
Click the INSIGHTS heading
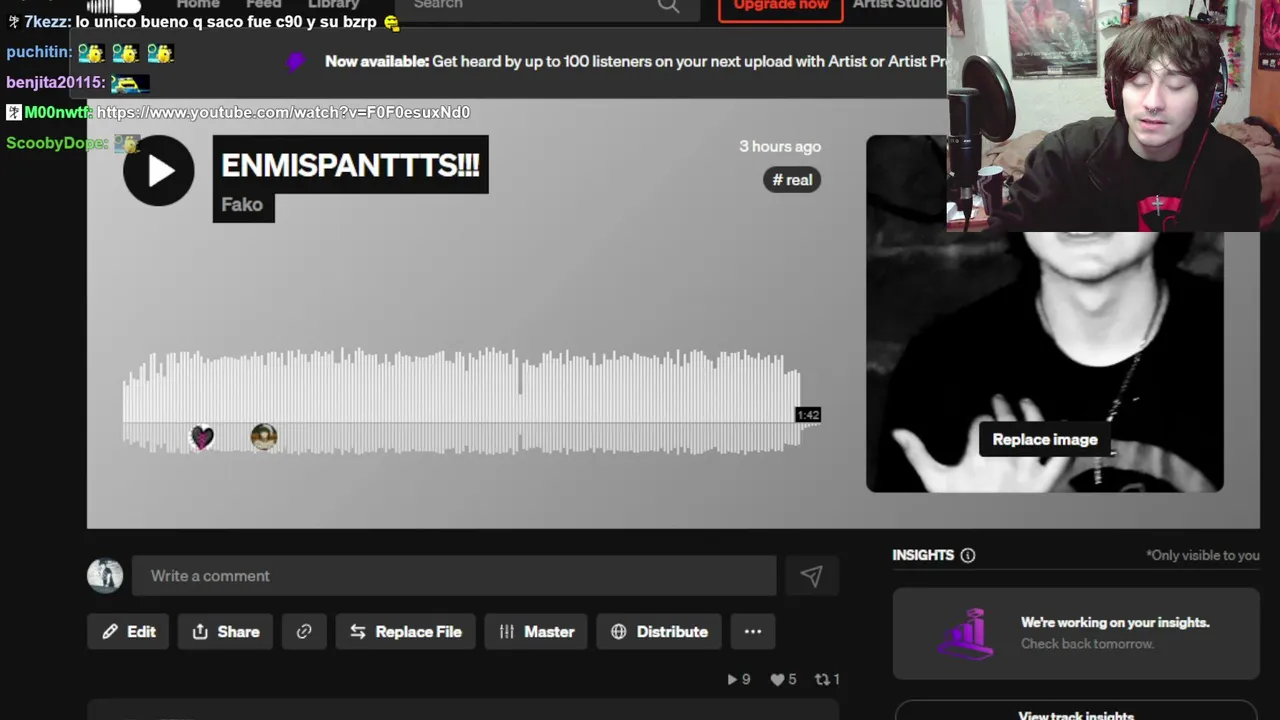tap(923, 555)
